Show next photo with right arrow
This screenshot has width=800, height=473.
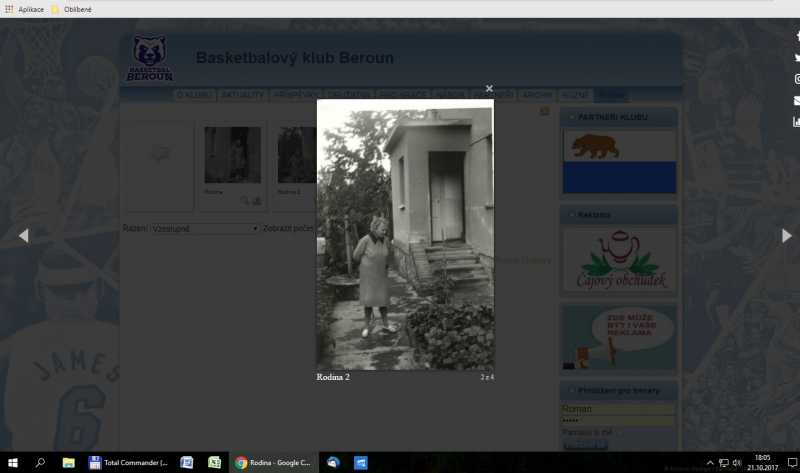[x=787, y=236]
